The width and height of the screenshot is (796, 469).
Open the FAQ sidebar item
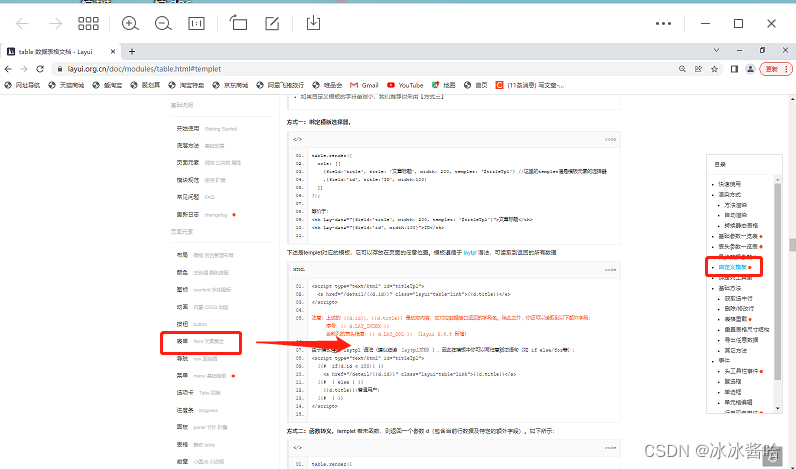tap(196, 197)
